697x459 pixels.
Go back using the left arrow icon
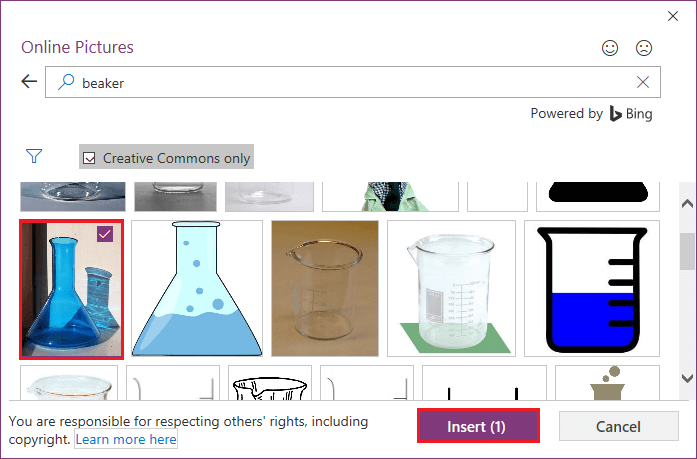click(x=29, y=81)
